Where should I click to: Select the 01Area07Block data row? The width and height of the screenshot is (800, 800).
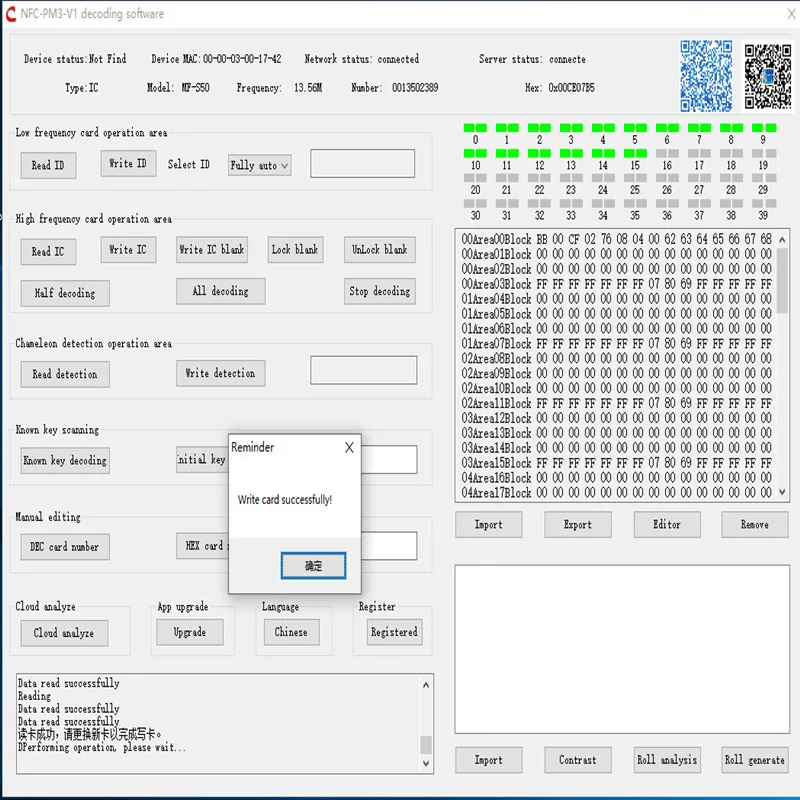[616, 343]
